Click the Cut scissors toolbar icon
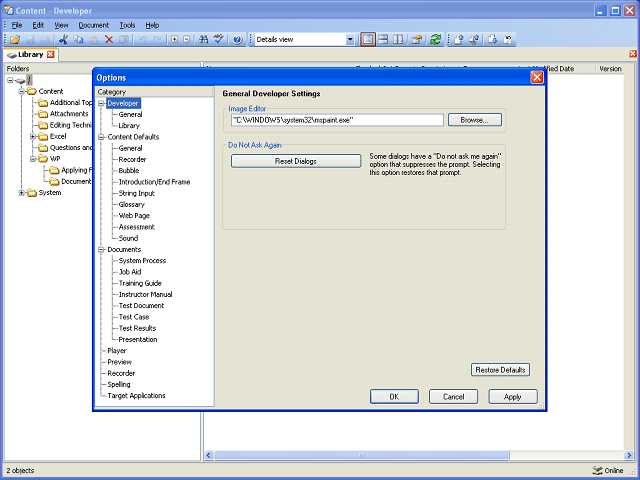This screenshot has width=640, height=480. (x=63, y=40)
